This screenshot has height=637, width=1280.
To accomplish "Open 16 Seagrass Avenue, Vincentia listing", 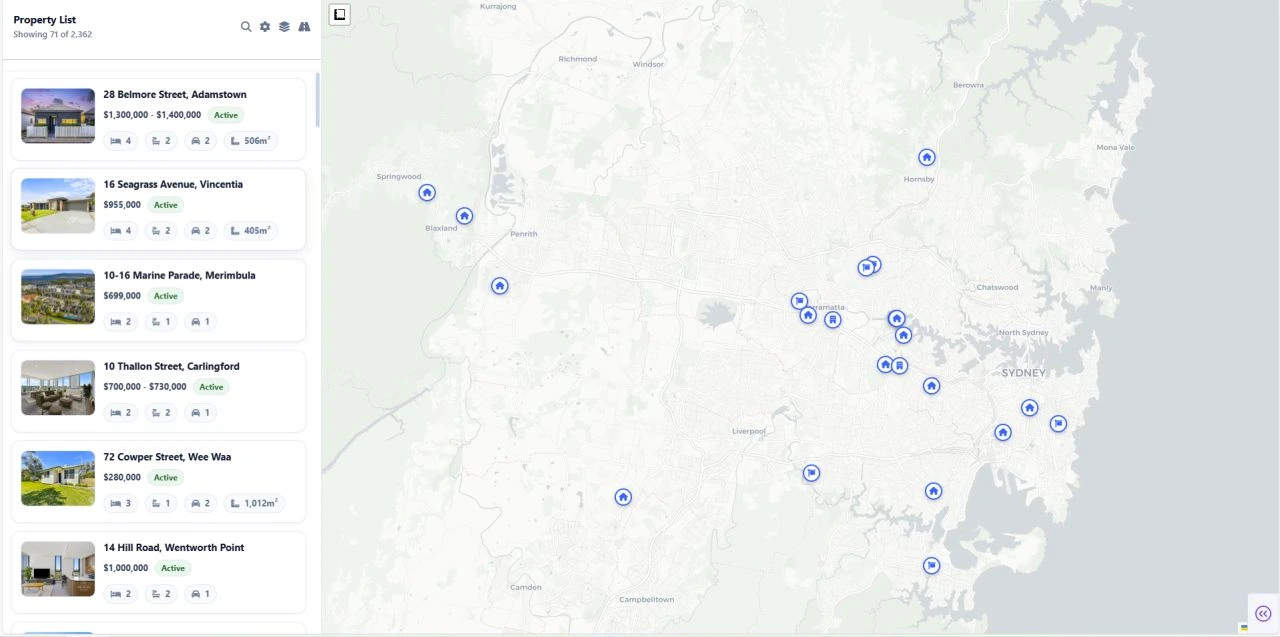I will [173, 185].
